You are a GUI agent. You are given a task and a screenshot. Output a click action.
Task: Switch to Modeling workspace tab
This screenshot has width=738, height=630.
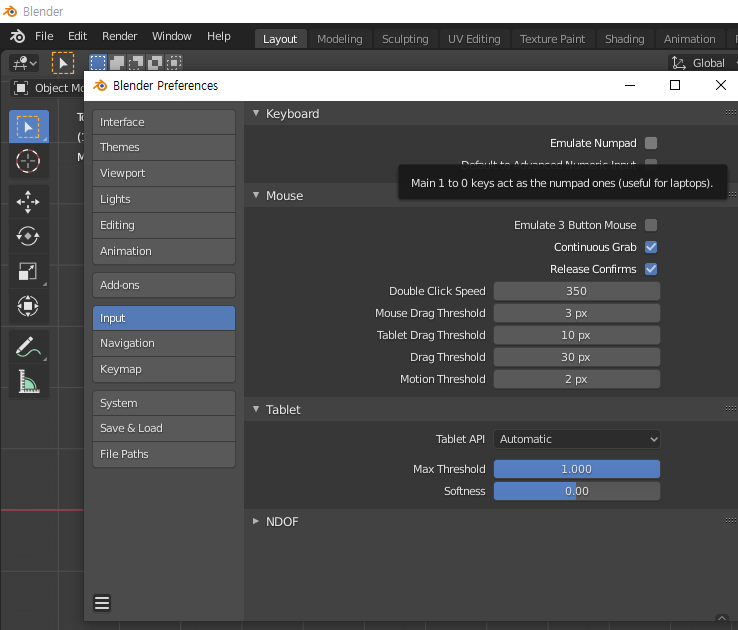340,39
